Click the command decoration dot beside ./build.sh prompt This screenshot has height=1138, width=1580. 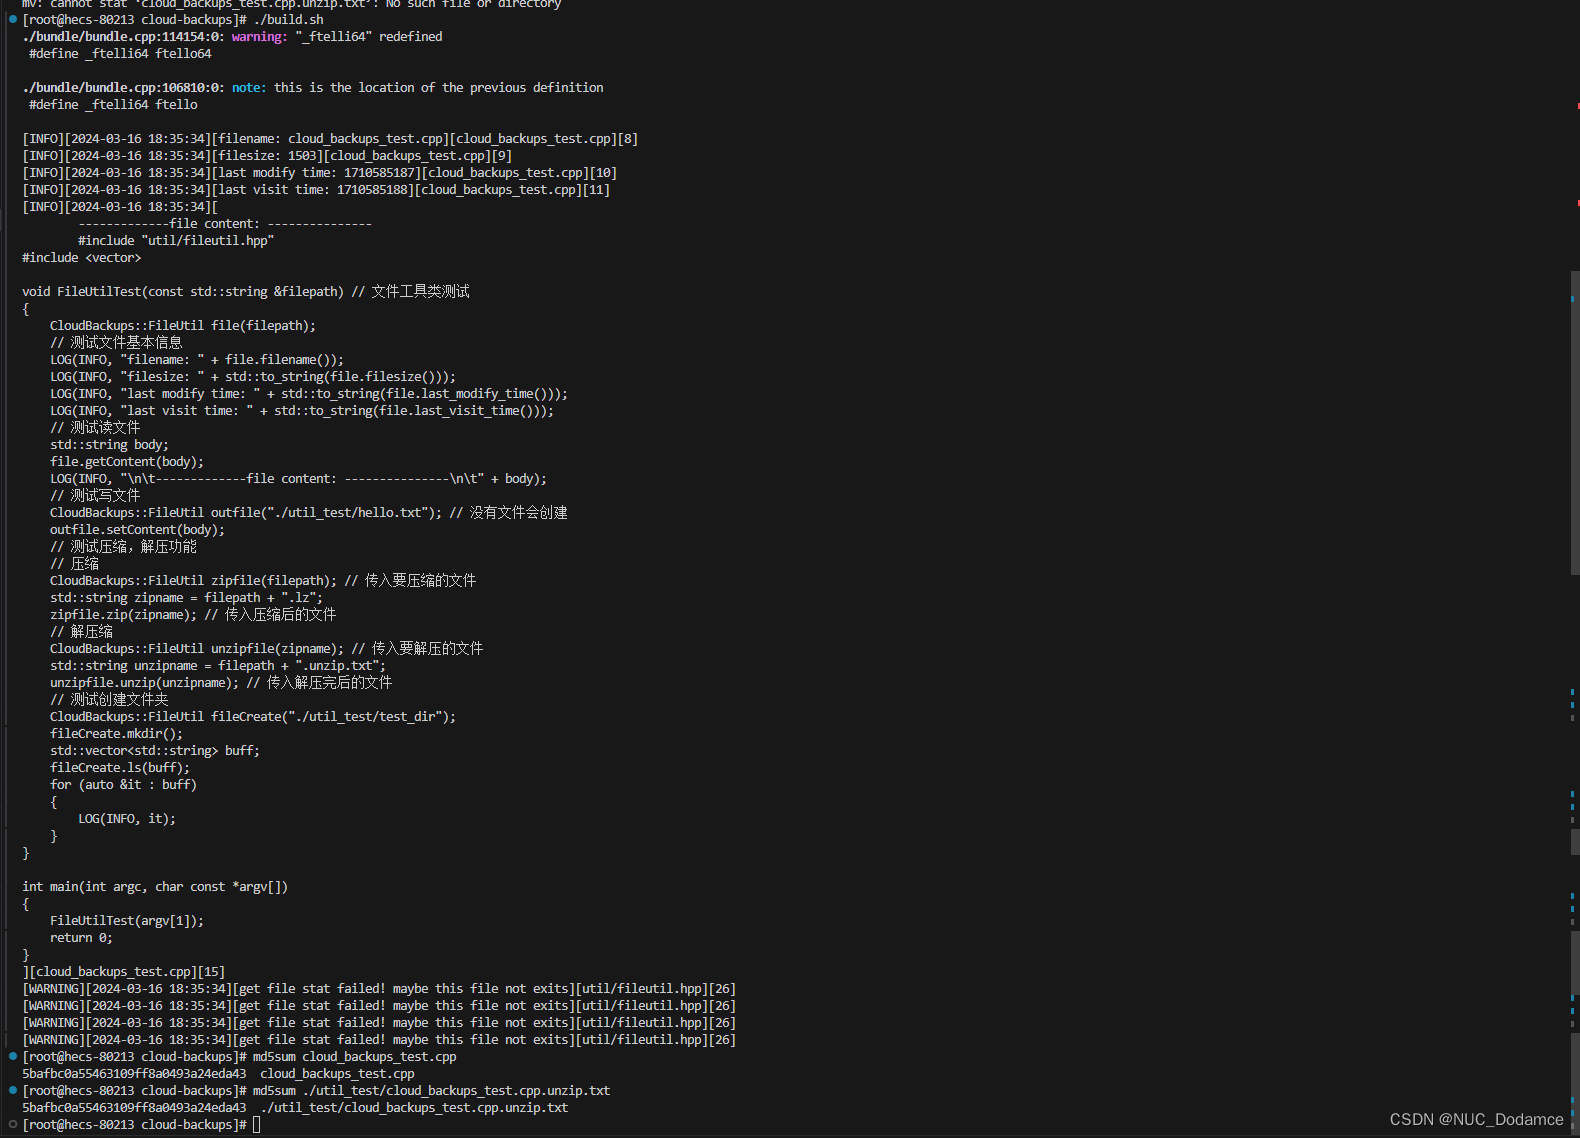(13, 19)
